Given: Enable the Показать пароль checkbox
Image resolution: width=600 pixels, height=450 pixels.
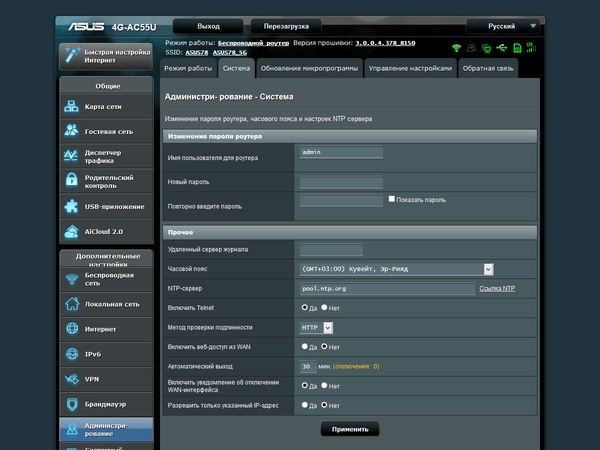Looking at the screenshot, I should tap(392, 199).
